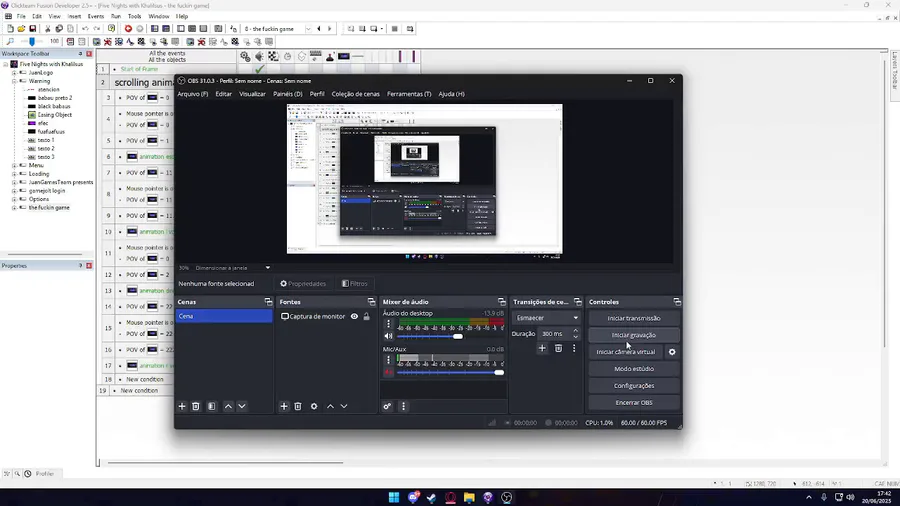Toggle Captura de monitor visibility eye
This screenshot has height=506, width=900.
tap(354, 316)
